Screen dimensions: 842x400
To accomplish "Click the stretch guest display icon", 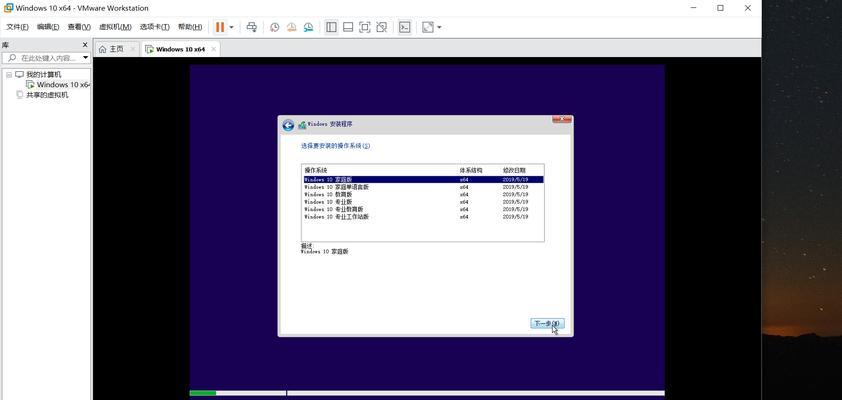I will click(x=428, y=27).
